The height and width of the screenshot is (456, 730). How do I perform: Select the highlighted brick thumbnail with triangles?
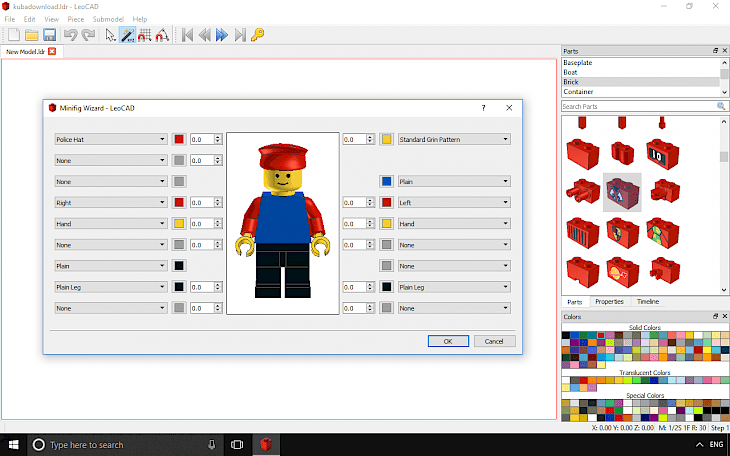click(x=622, y=192)
